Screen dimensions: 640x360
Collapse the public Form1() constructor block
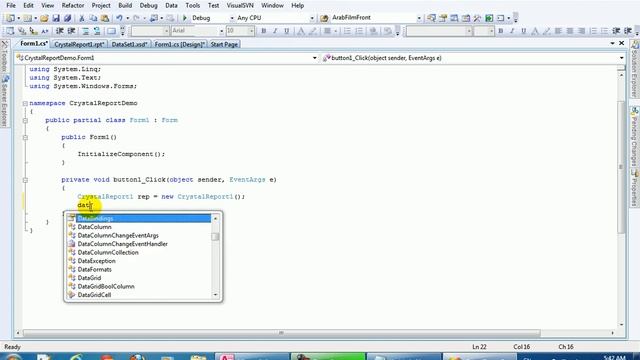click(x=25, y=138)
